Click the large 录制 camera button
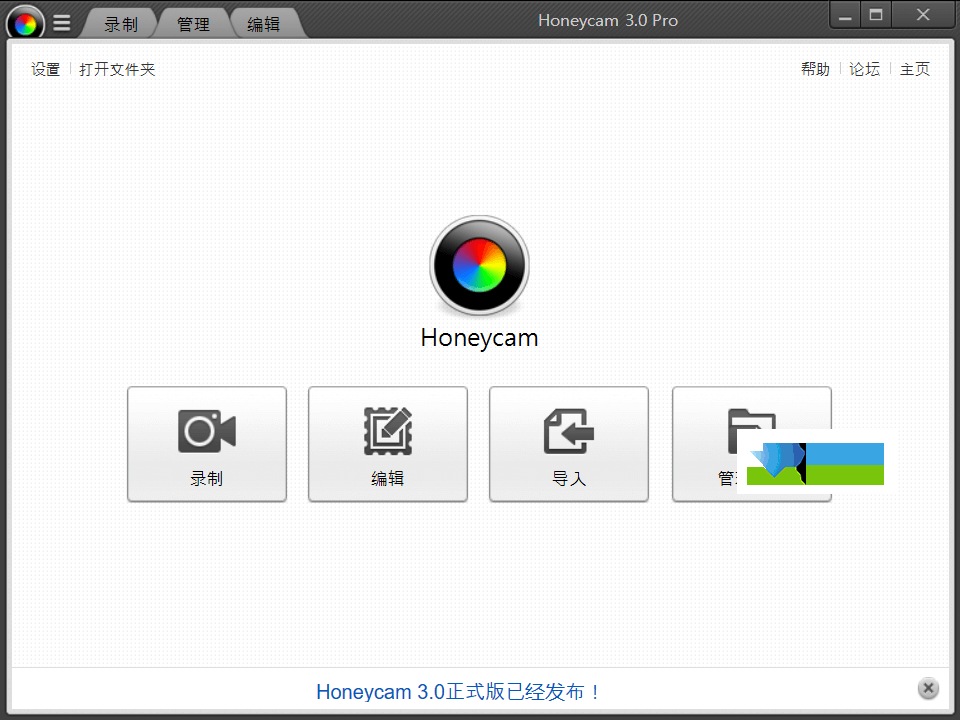The height and width of the screenshot is (720, 960). (x=207, y=444)
